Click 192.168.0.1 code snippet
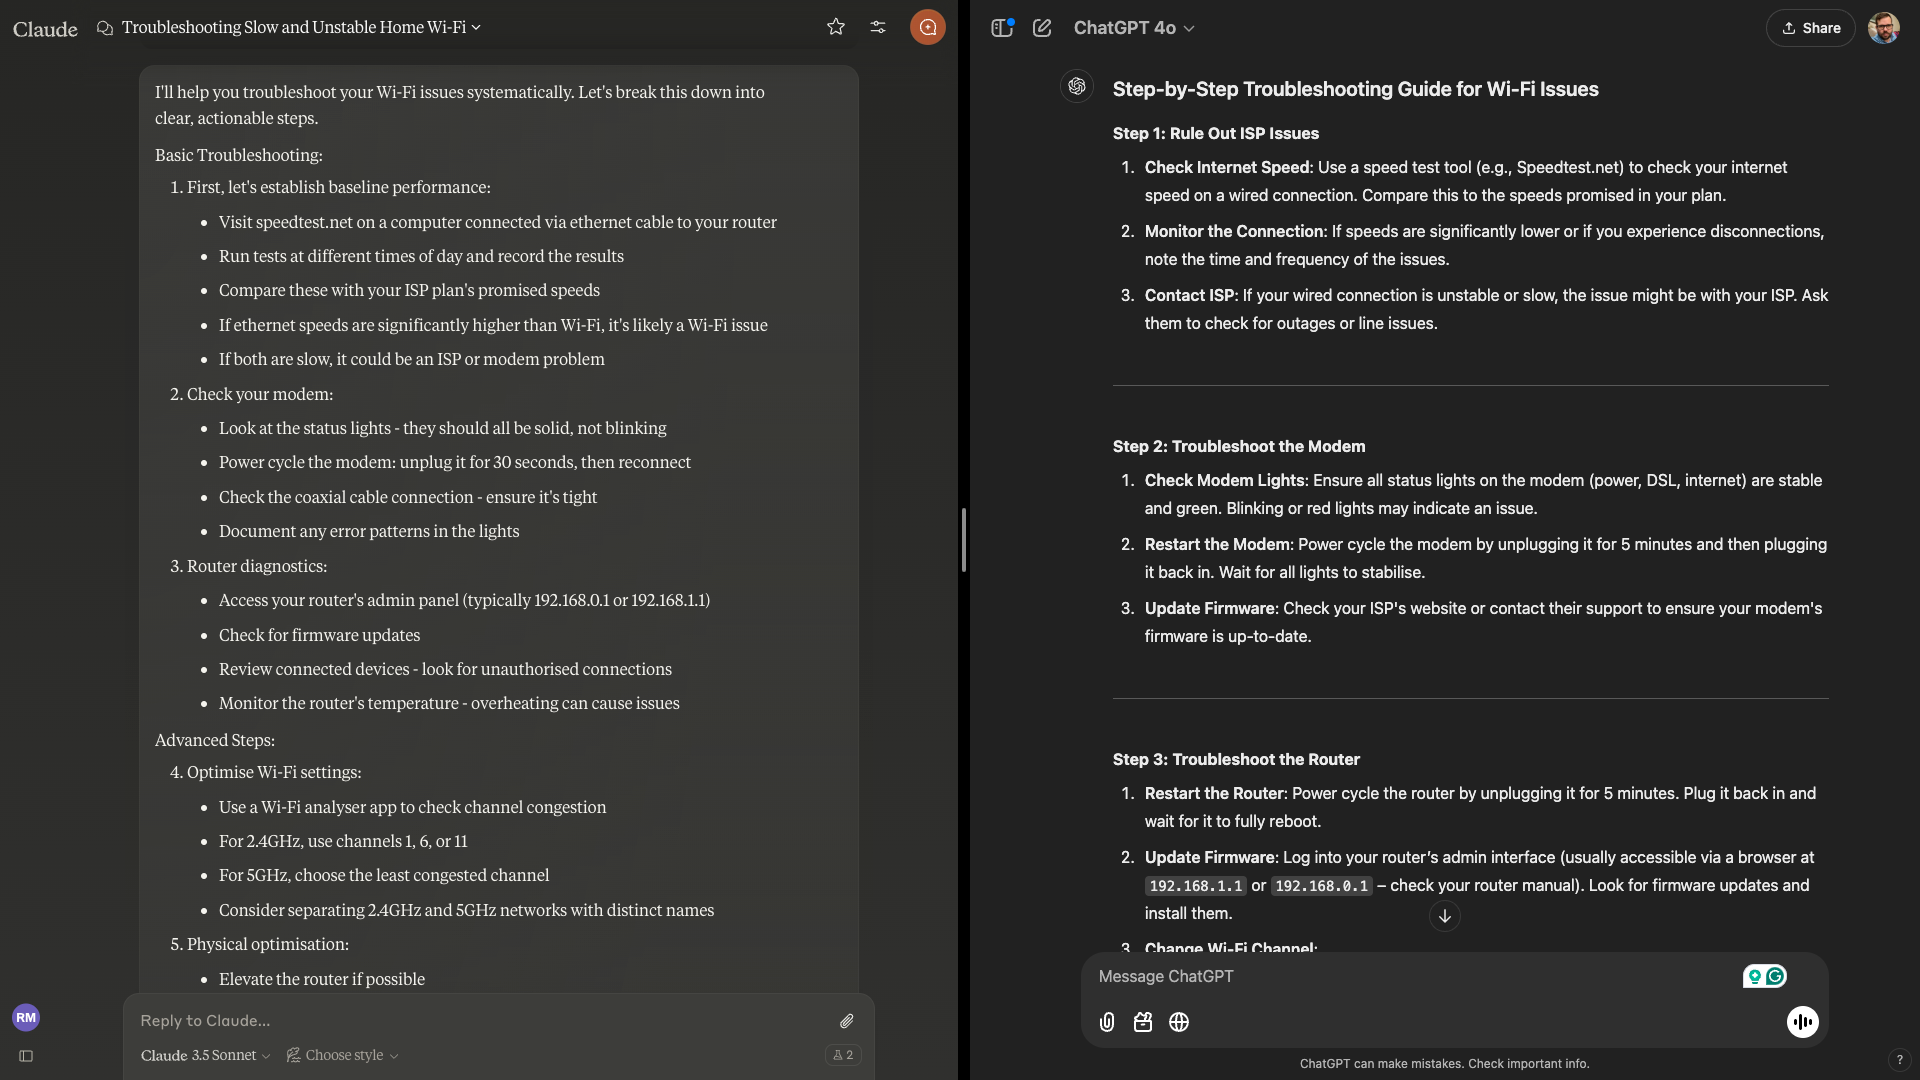The height and width of the screenshot is (1080, 1920). pos(1321,886)
